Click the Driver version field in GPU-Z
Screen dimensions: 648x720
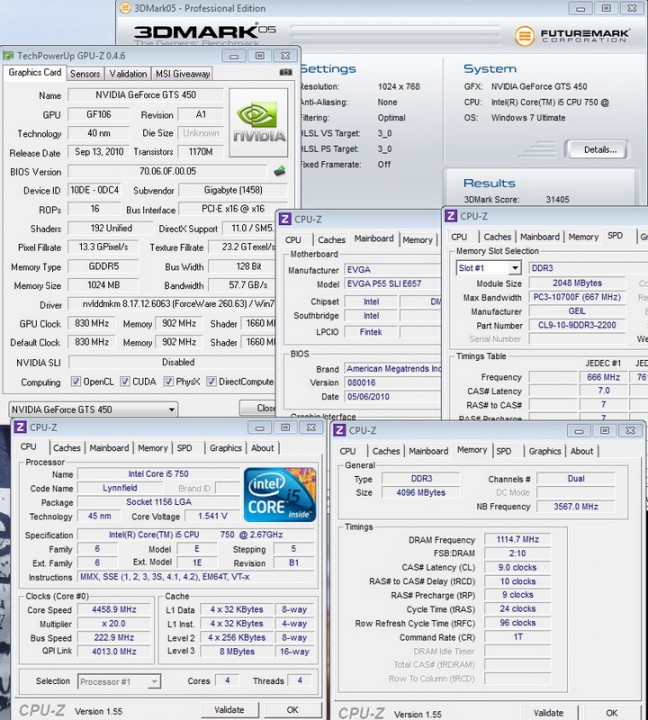(x=173, y=304)
